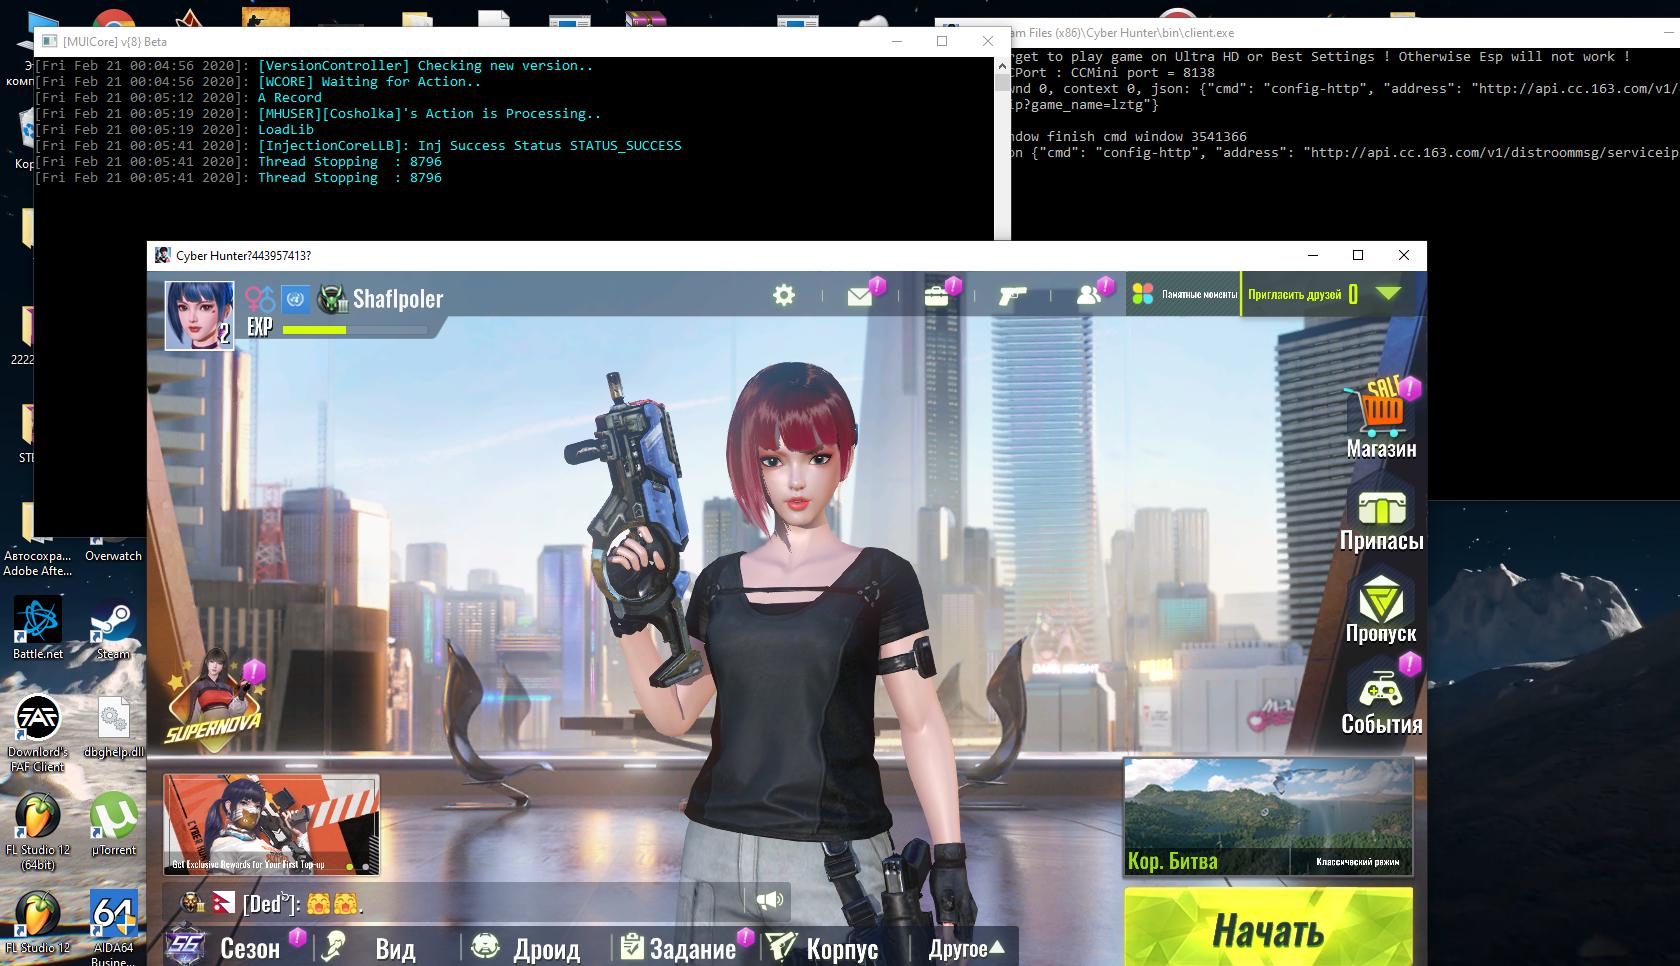
Task: Open game settings gear icon
Action: point(784,295)
